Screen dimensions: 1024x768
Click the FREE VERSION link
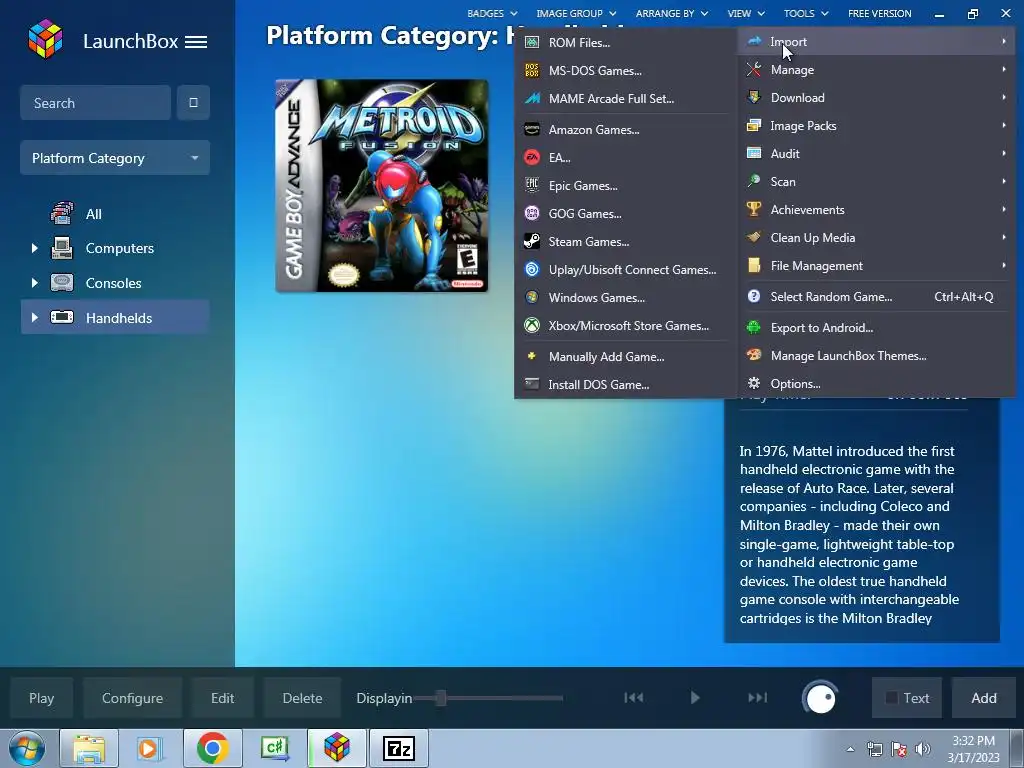tap(879, 13)
